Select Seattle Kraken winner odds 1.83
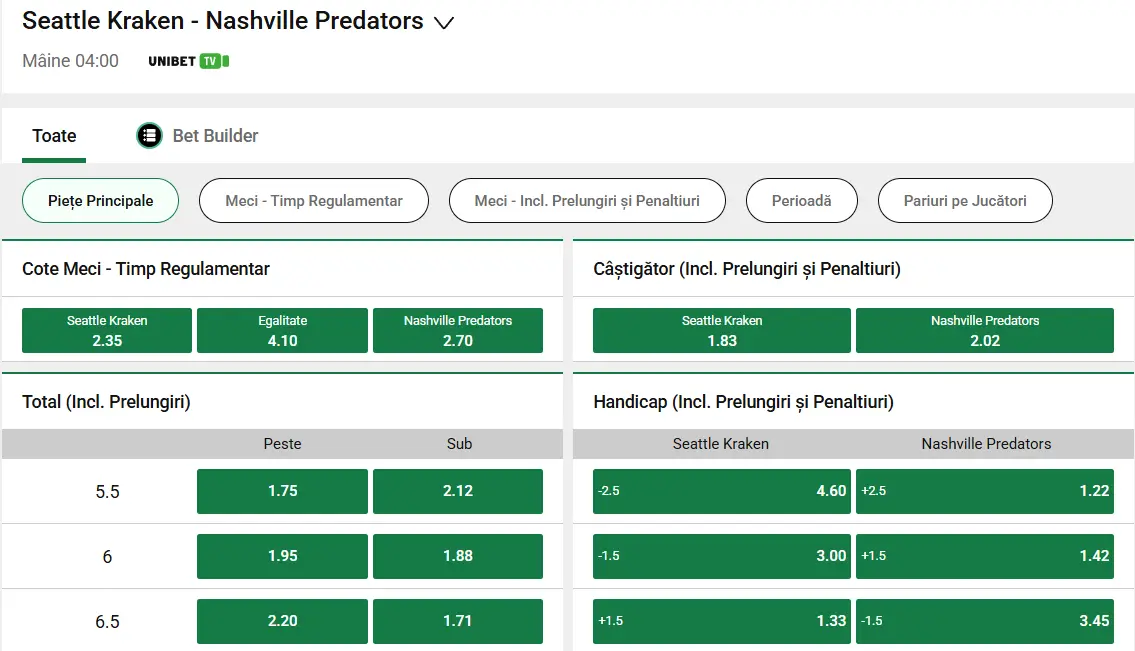The image size is (1135, 651). 721,330
